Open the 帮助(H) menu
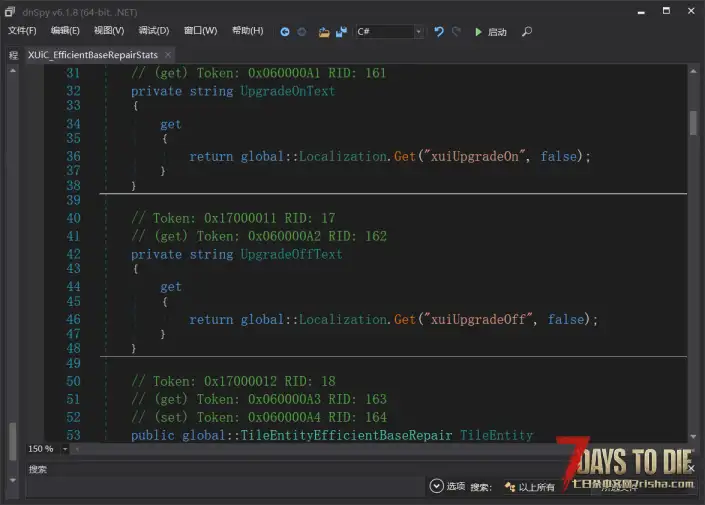Viewport: 705px width, 505px height. click(247, 31)
